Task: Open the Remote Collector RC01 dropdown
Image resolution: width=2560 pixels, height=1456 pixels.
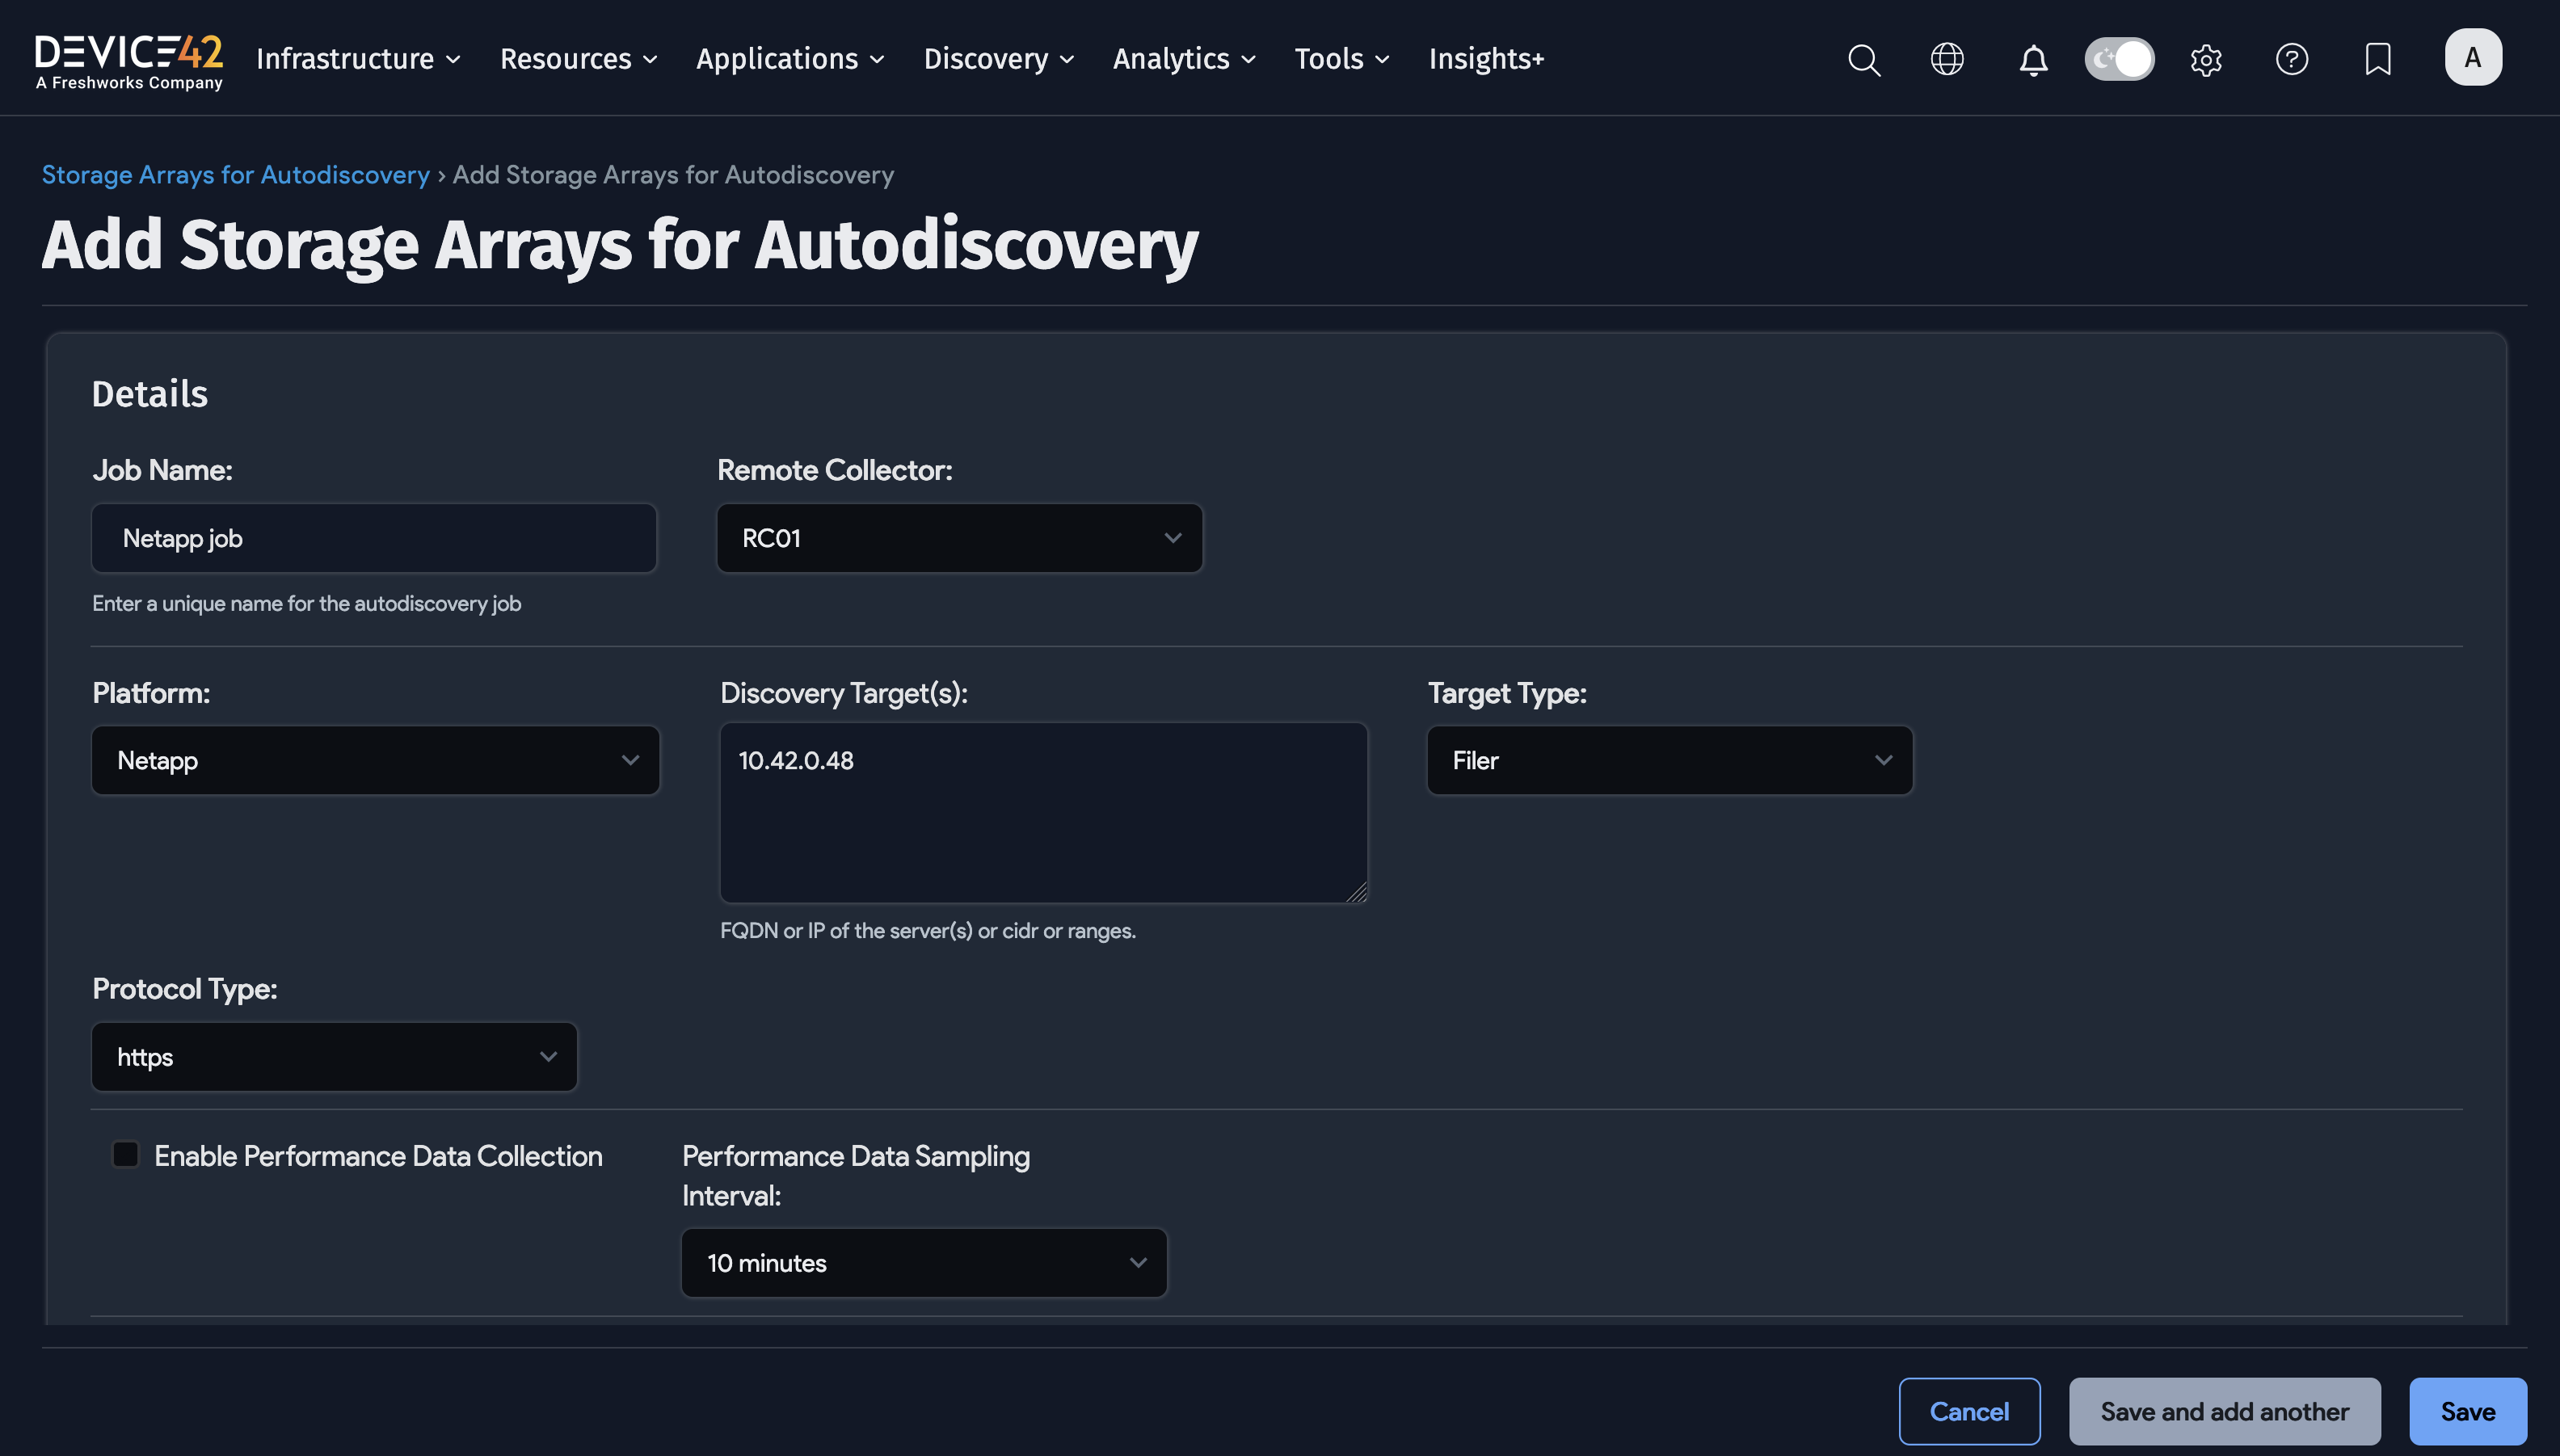Action: tap(959, 538)
